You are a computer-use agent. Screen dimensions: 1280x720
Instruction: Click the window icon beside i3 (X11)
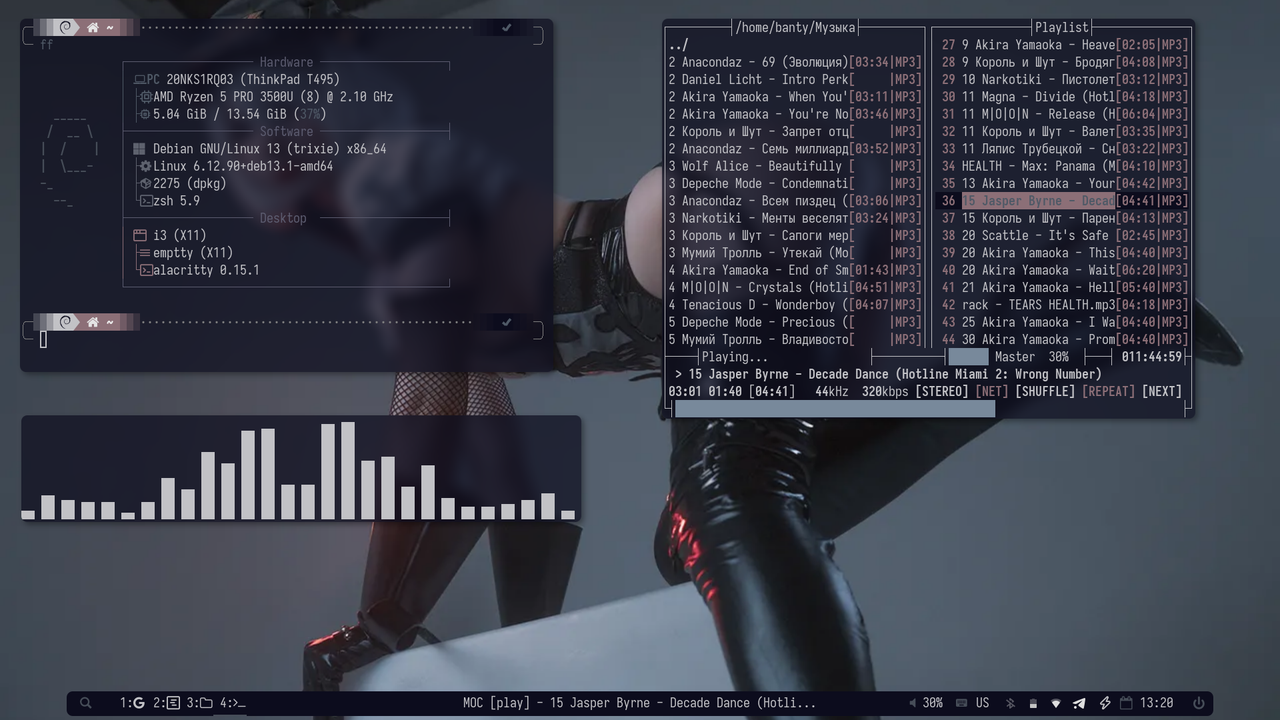(x=139, y=236)
